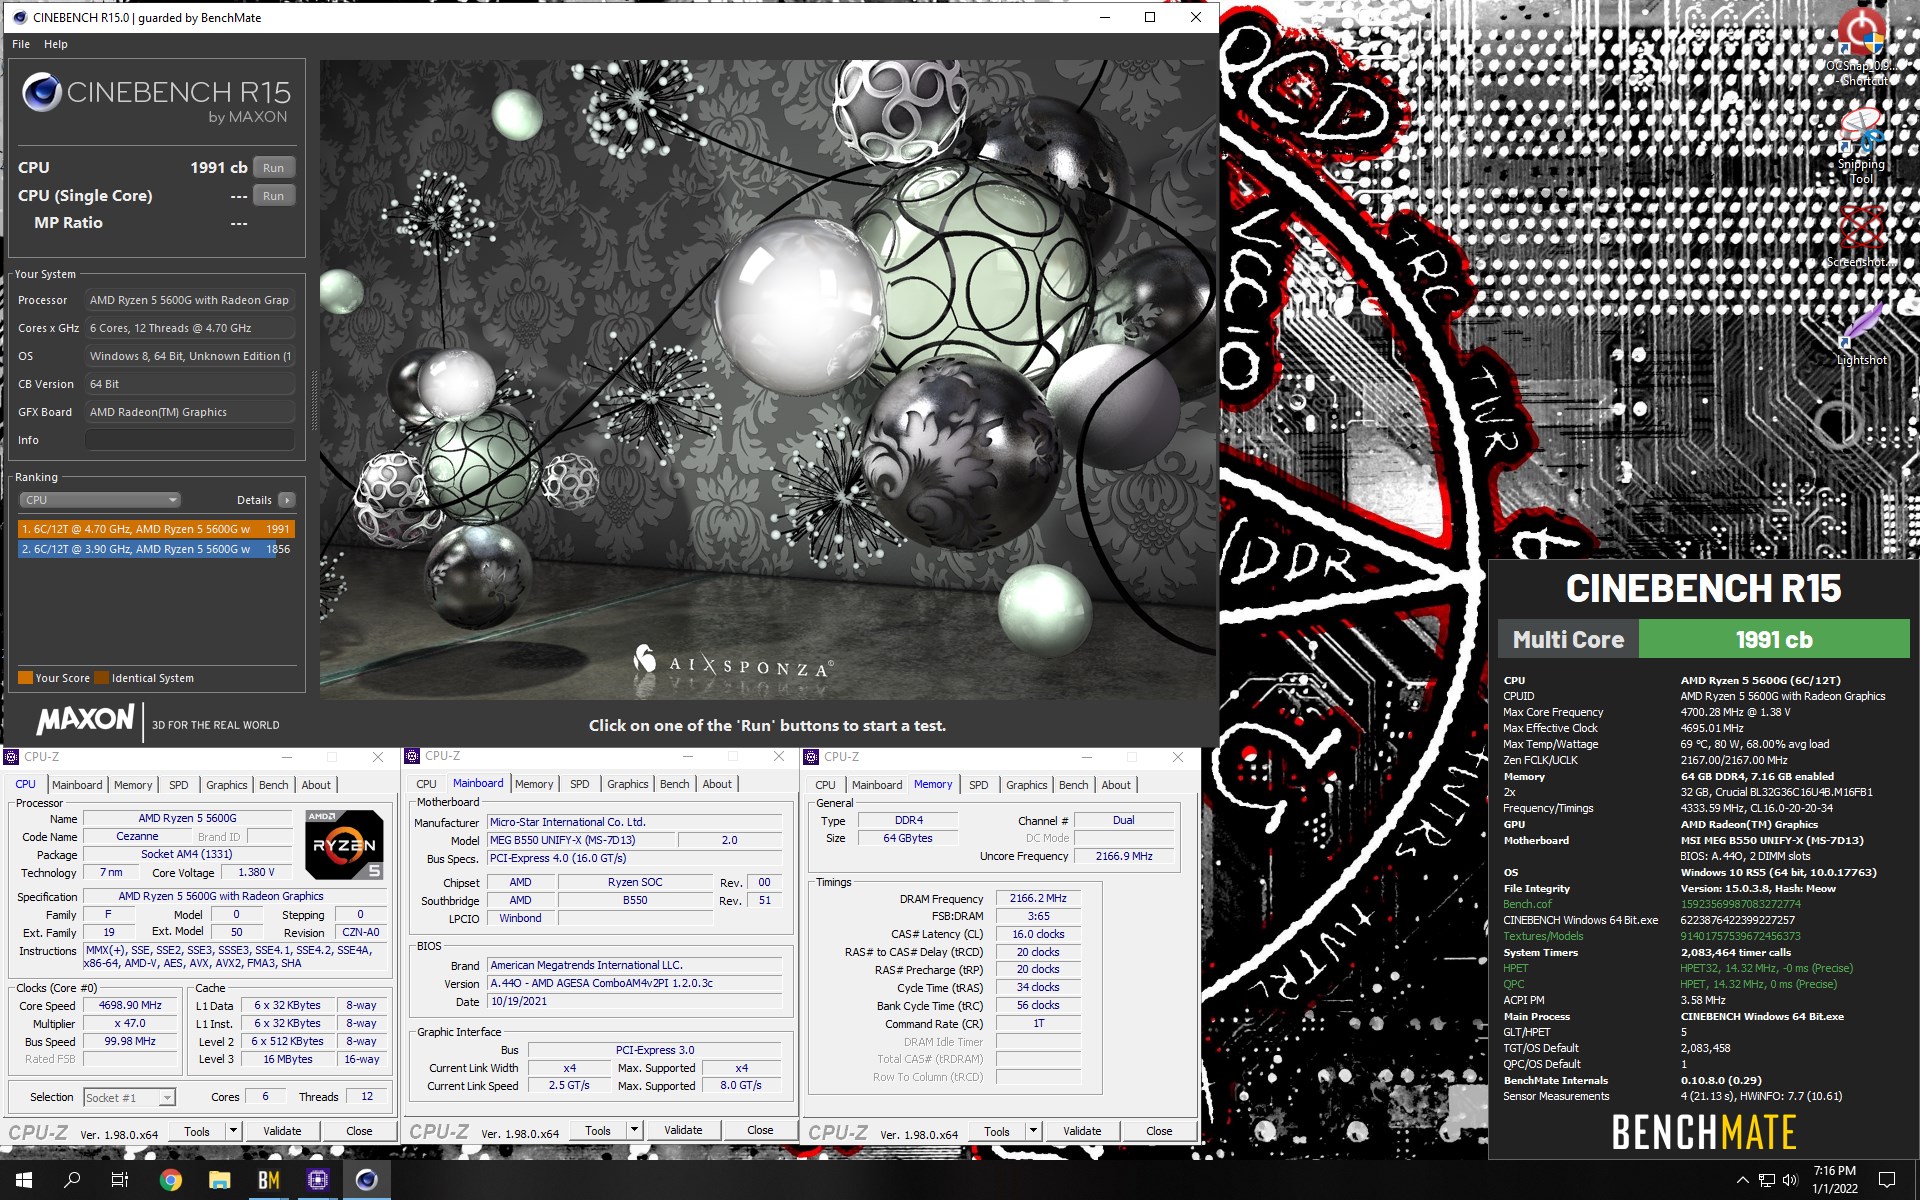The width and height of the screenshot is (1920, 1200).
Task: Click the rendered Cinebench scene image
Action: click(767, 380)
